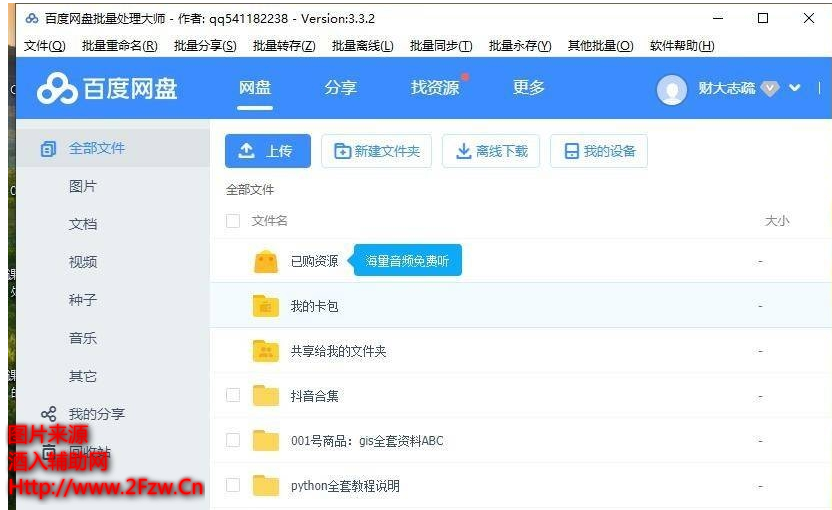Click the VIP diamond badge icon
Screen dimensions: 832x510
click(770, 88)
